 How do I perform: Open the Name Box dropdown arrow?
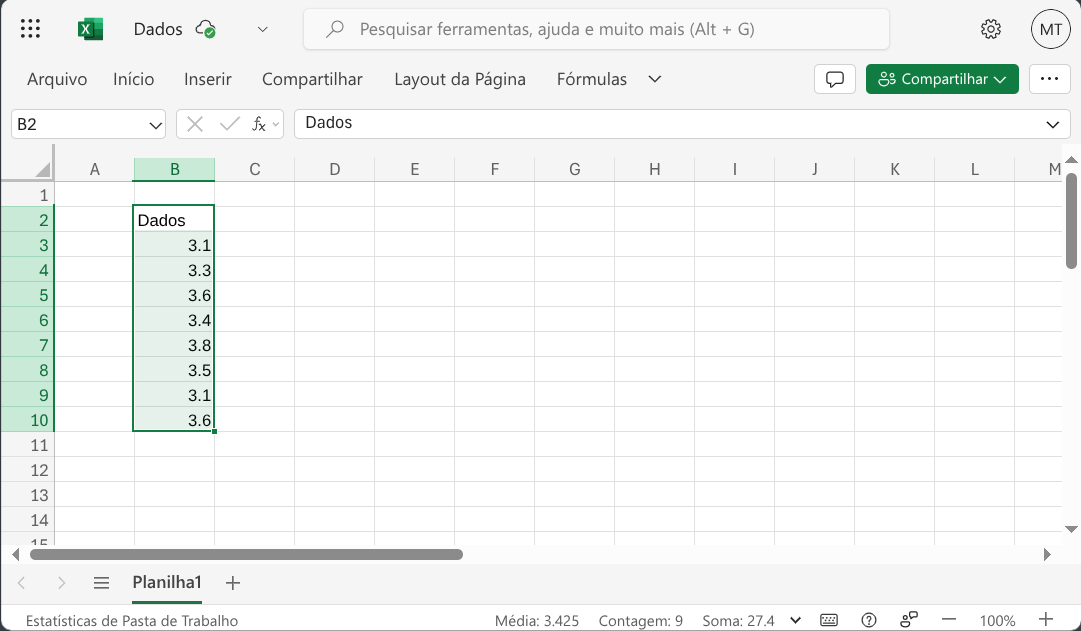(x=156, y=124)
